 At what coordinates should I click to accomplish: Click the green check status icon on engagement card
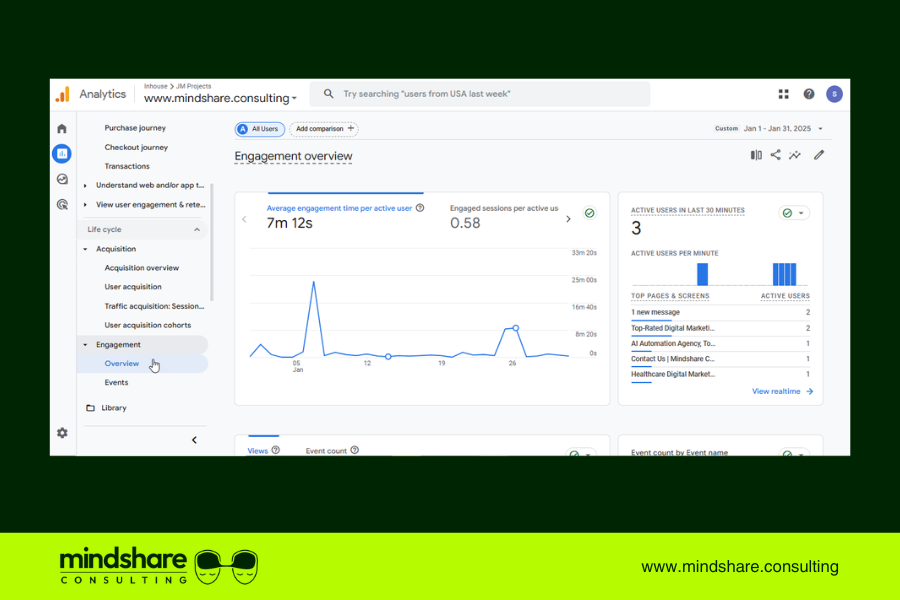589,213
